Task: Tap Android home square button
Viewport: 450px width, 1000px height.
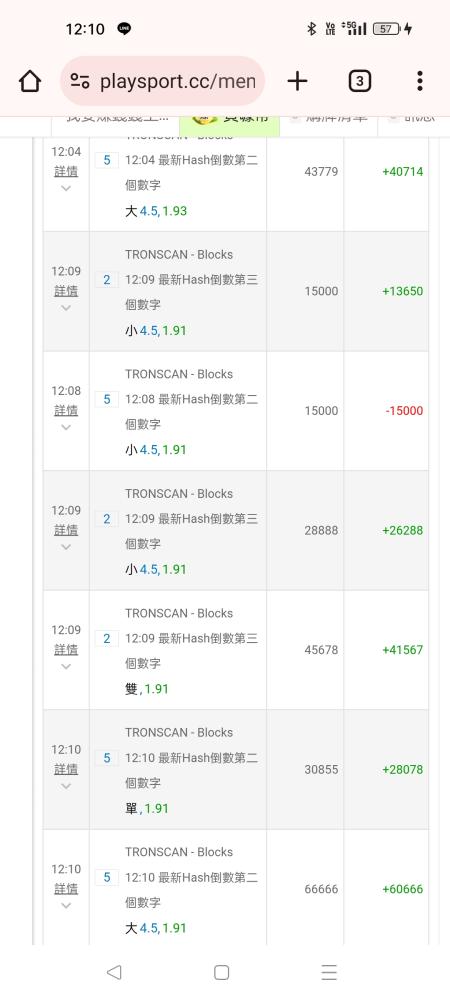Action: tap(221, 972)
